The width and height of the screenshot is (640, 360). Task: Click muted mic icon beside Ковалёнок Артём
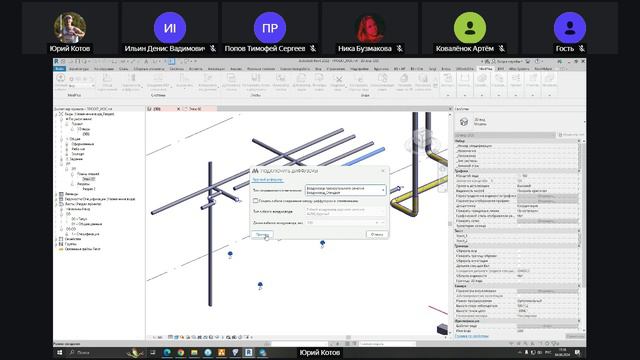(502, 49)
